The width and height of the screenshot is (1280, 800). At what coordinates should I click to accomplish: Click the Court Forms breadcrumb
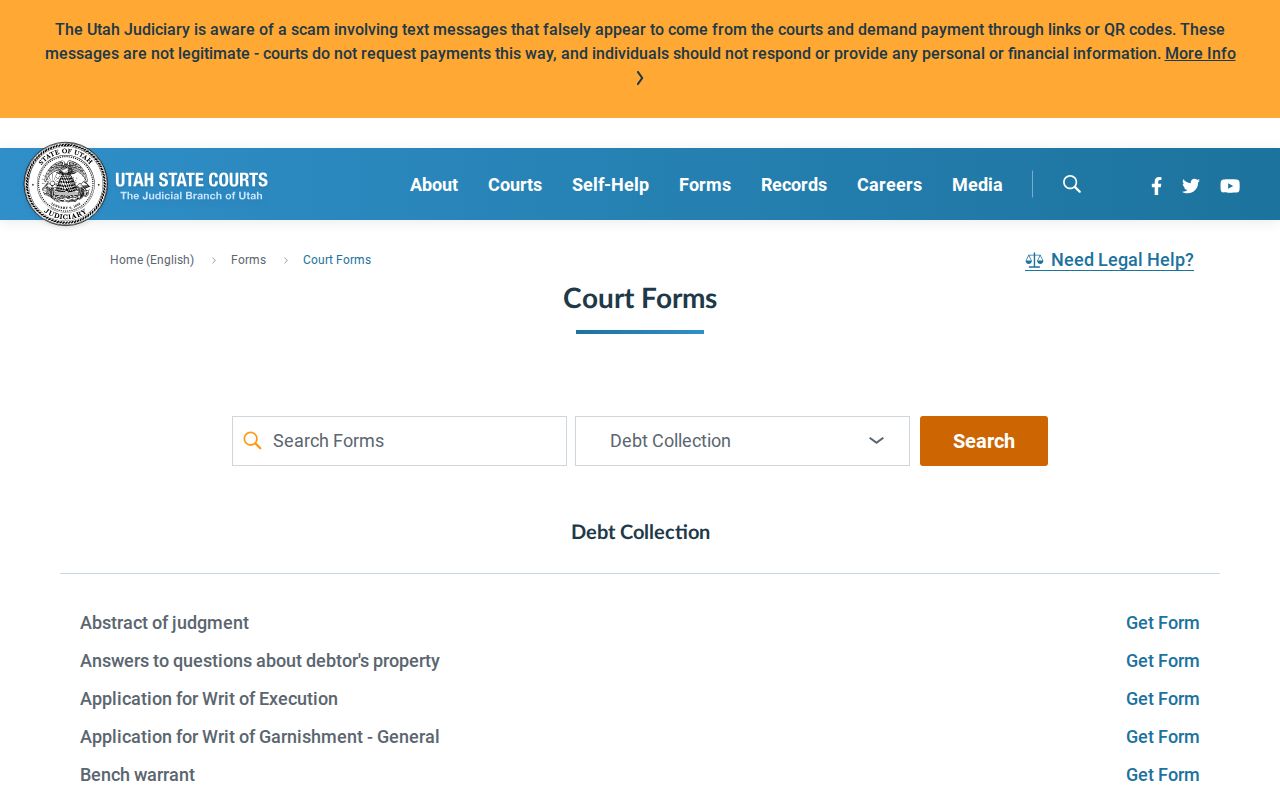point(337,260)
